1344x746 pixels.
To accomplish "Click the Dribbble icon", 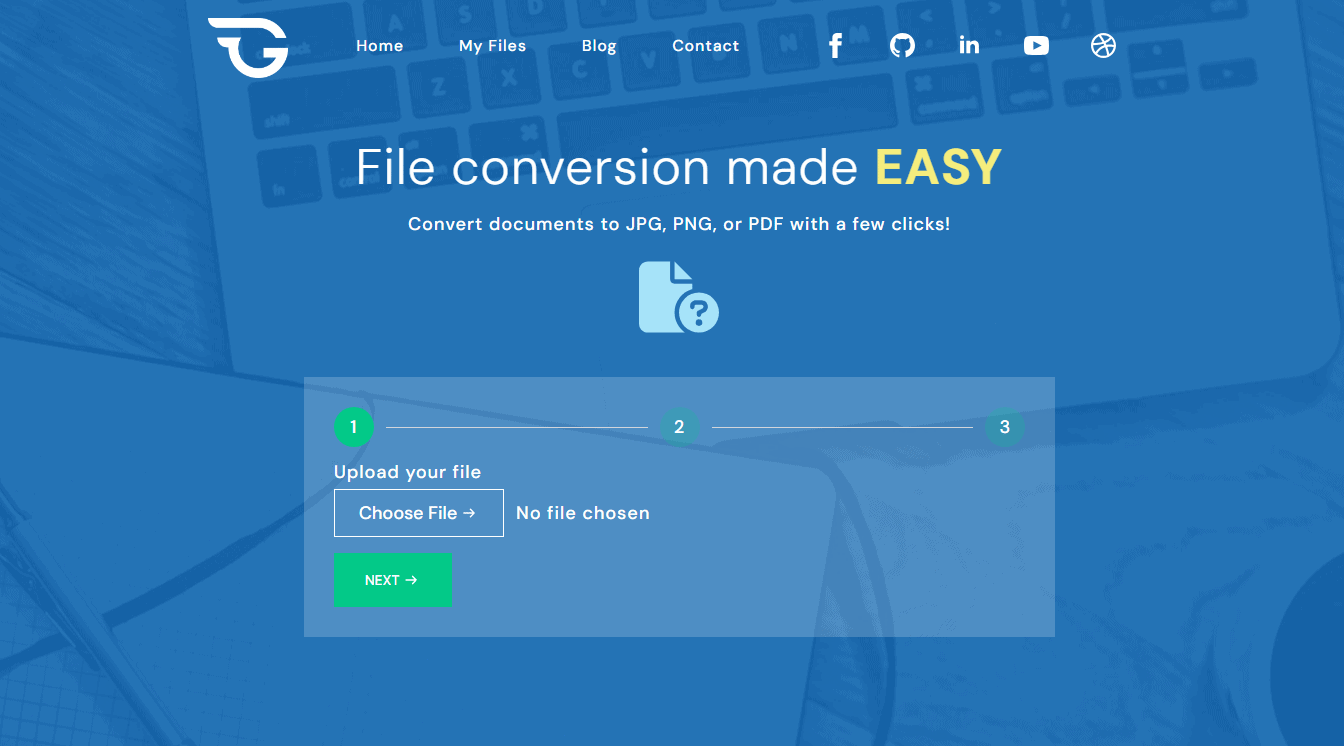I will [x=1103, y=45].
